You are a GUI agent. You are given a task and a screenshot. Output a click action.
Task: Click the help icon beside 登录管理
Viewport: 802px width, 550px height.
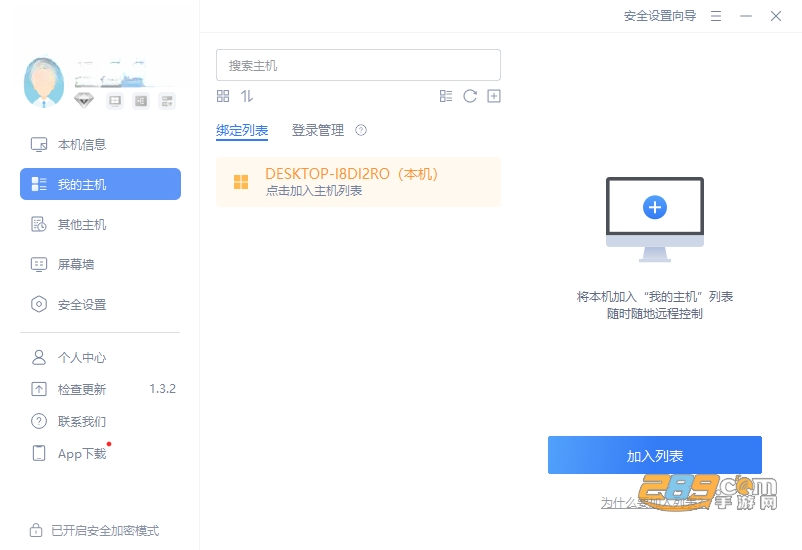point(361,130)
